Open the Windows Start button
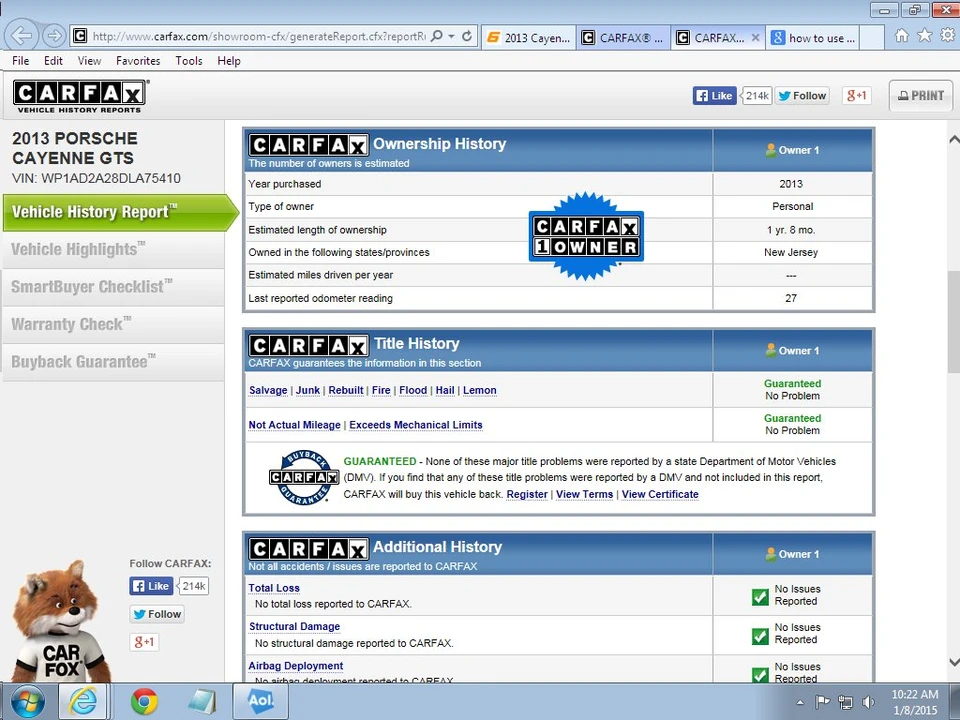 [x=28, y=702]
